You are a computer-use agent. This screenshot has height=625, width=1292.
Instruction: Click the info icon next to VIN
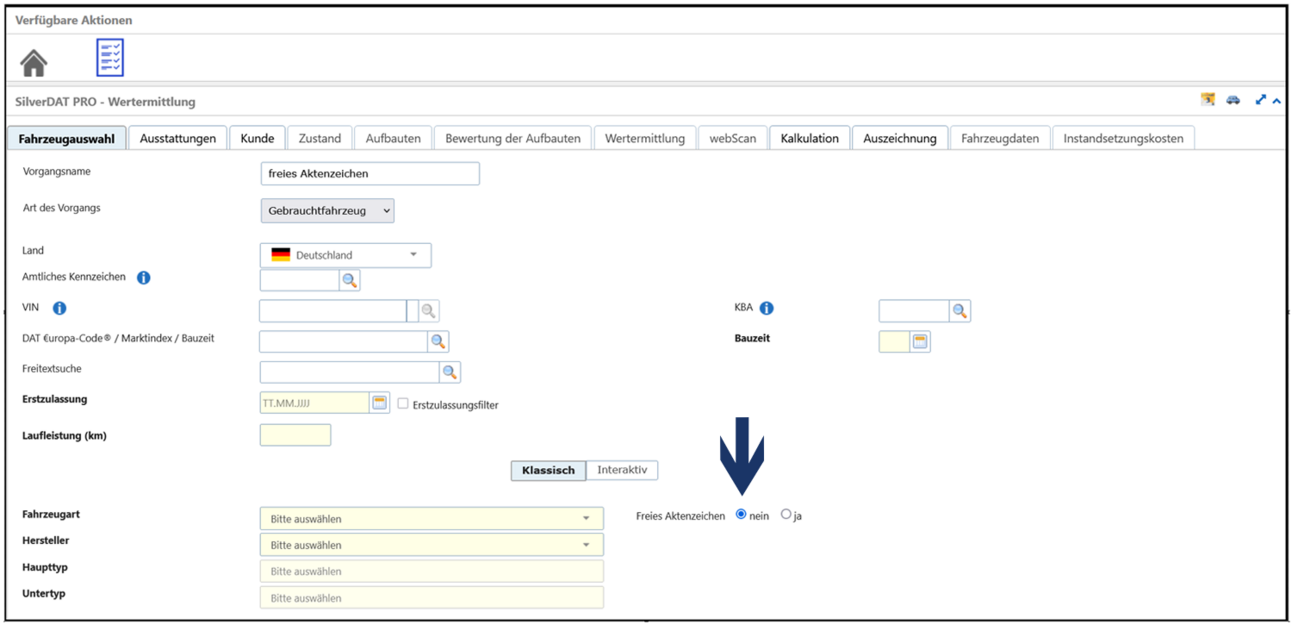[59, 308]
